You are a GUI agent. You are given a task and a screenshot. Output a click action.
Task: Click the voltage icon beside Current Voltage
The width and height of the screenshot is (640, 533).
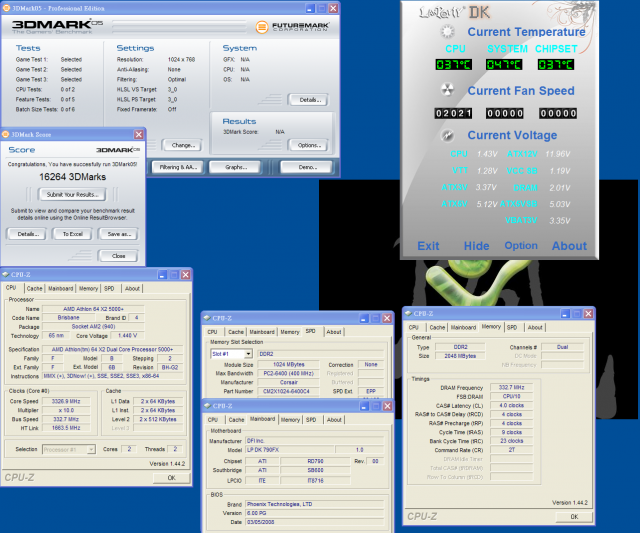[447, 135]
